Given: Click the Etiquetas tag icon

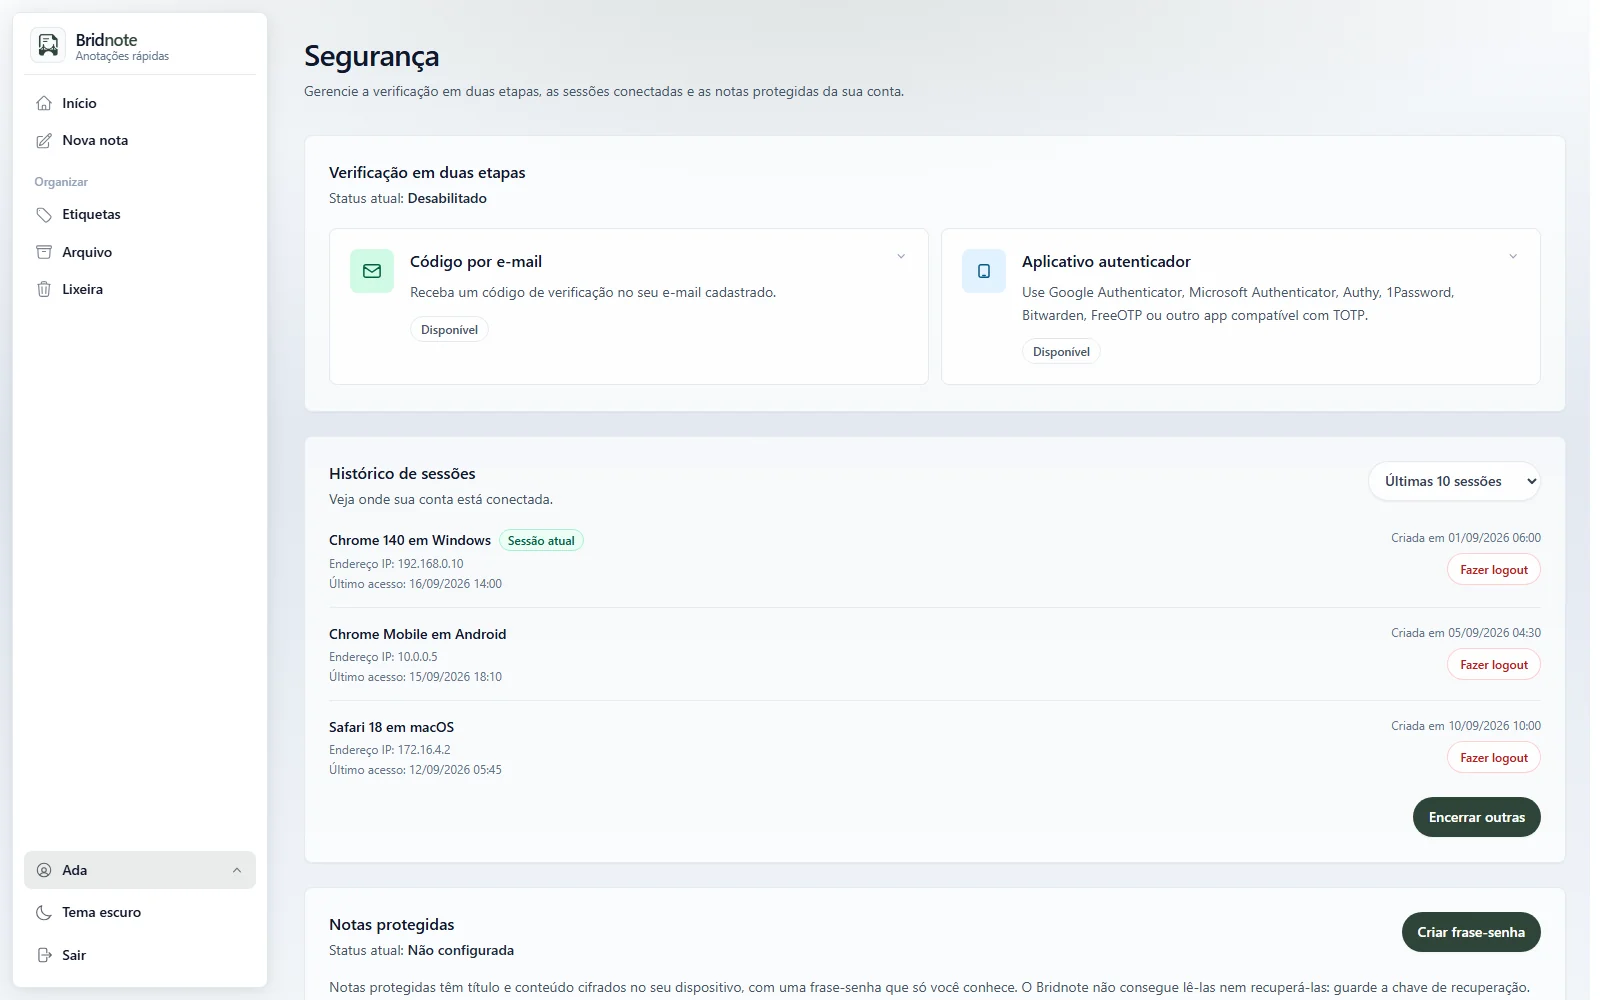Looking at the screenshot, I should pos(44,215).
